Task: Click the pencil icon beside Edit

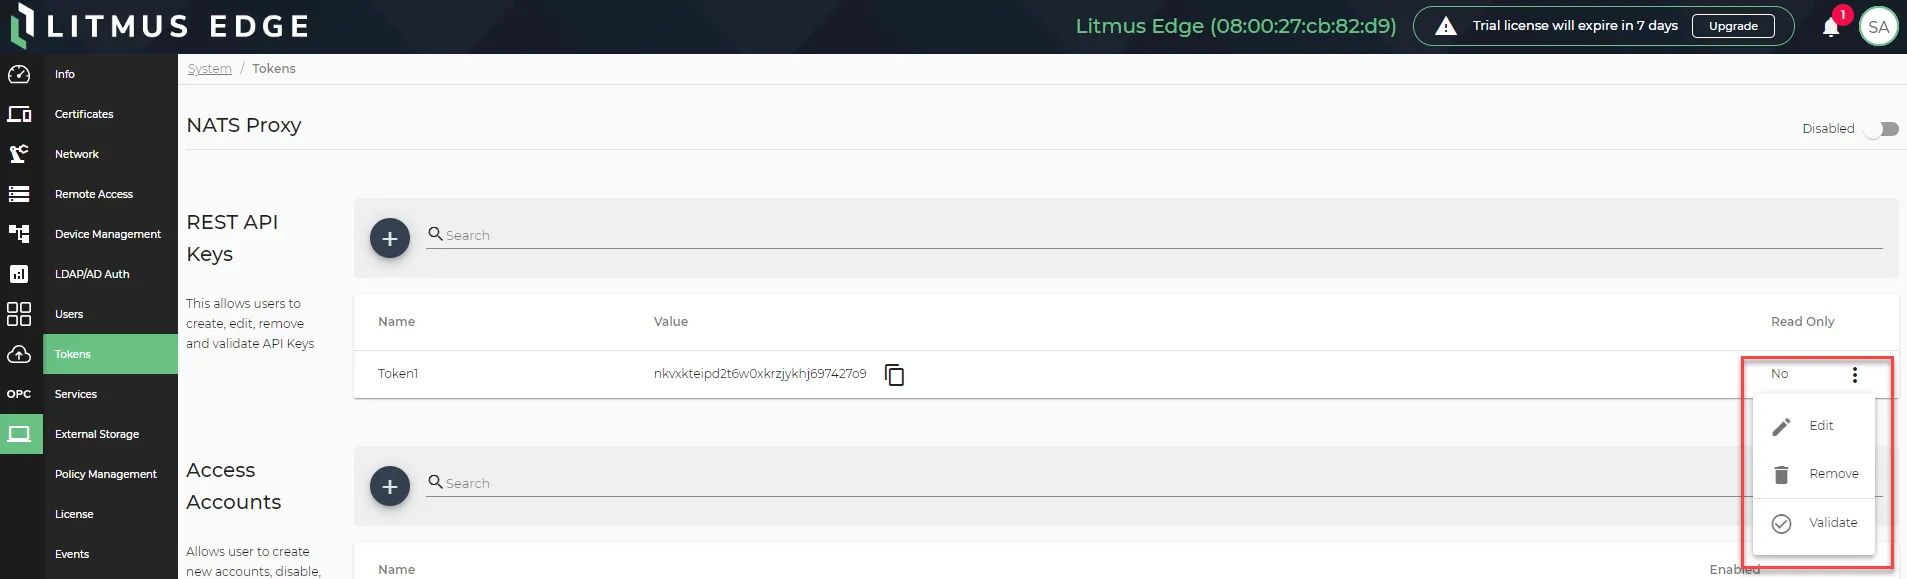Action: tap(1781, 427)
